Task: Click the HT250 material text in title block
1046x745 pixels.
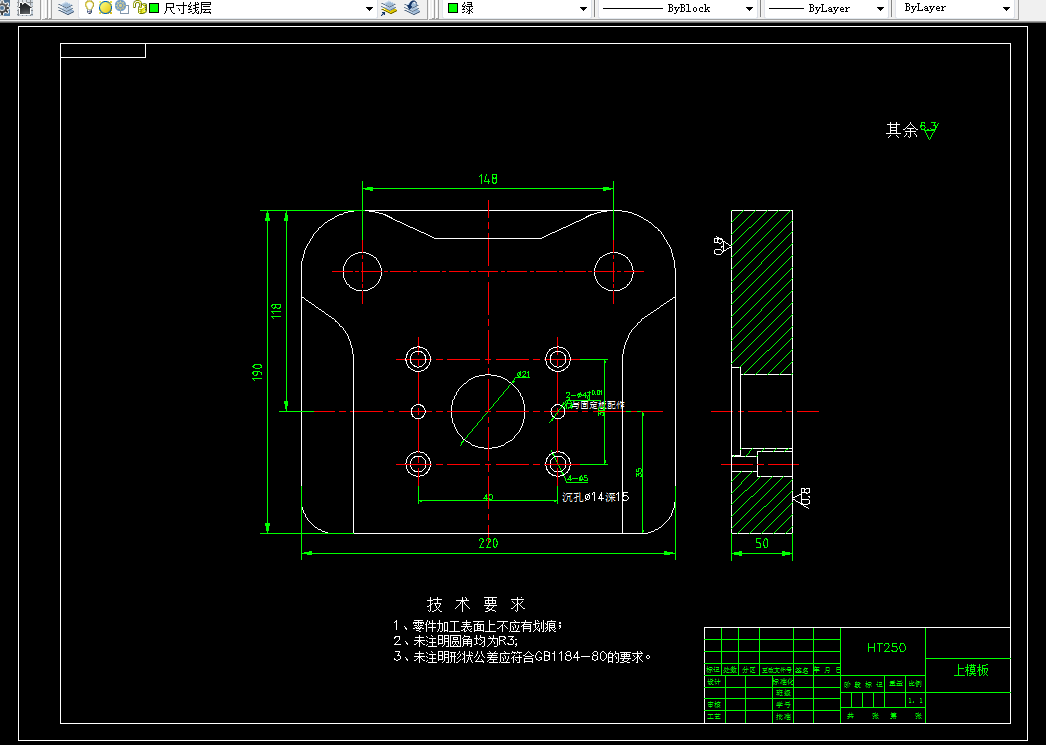Action: (887, 648)
